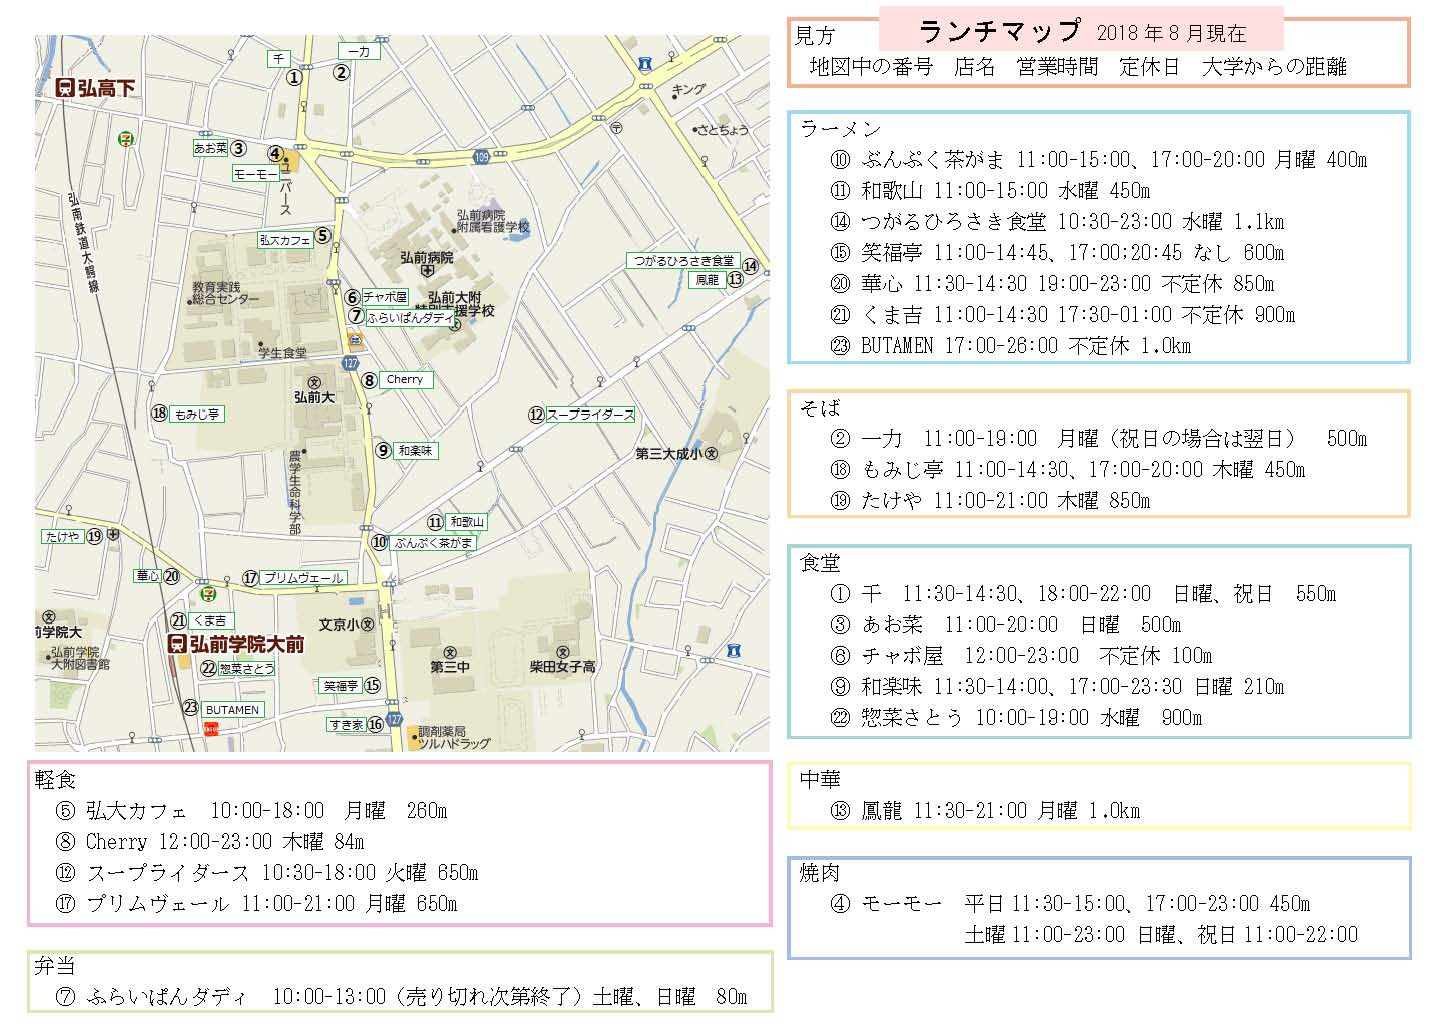
Task: Select the 7-Eleven icon beside プリムヴェール label
Action: pyautogui.click(x=209, y=593)
